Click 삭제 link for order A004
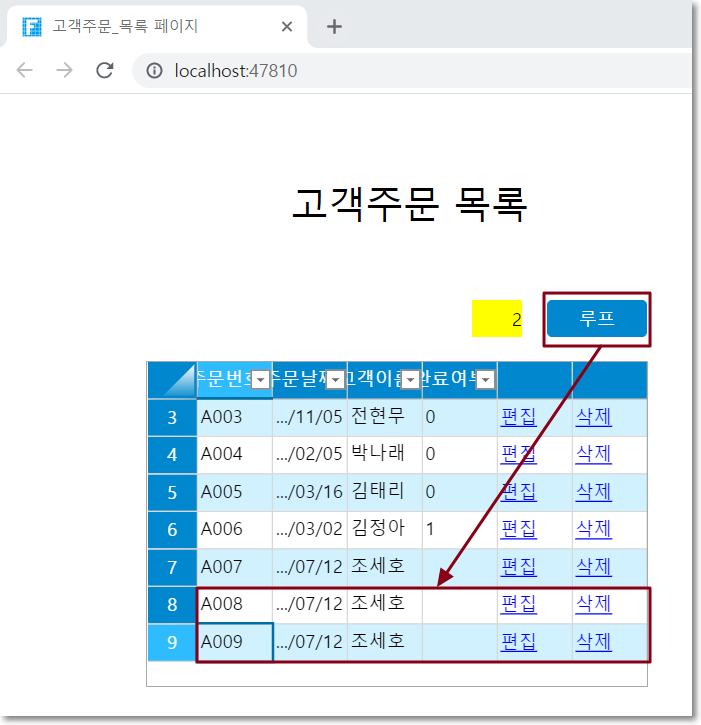The width and height of the screenshot is (701, 725). (x=593, y=454)
